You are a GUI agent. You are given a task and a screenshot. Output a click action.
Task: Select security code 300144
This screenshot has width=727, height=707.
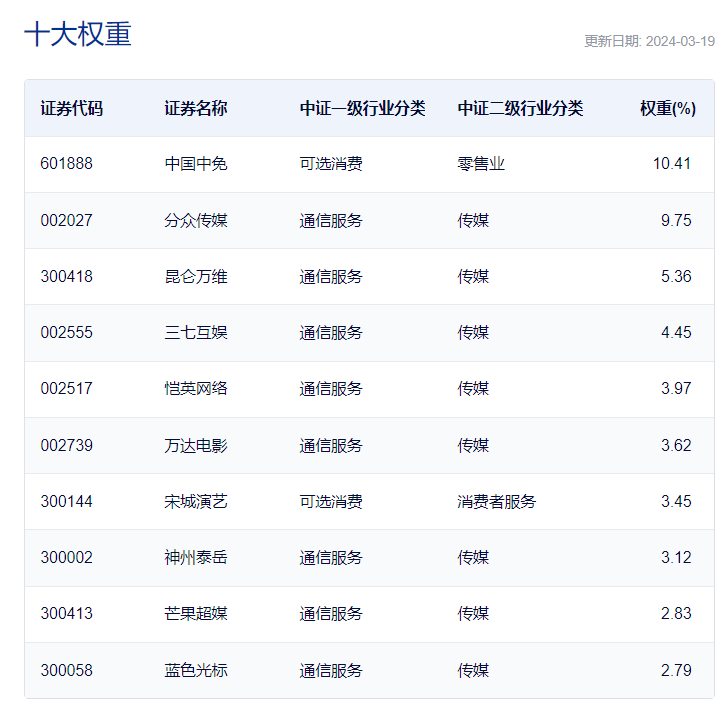pyautogui.click(x=66, y=502)
